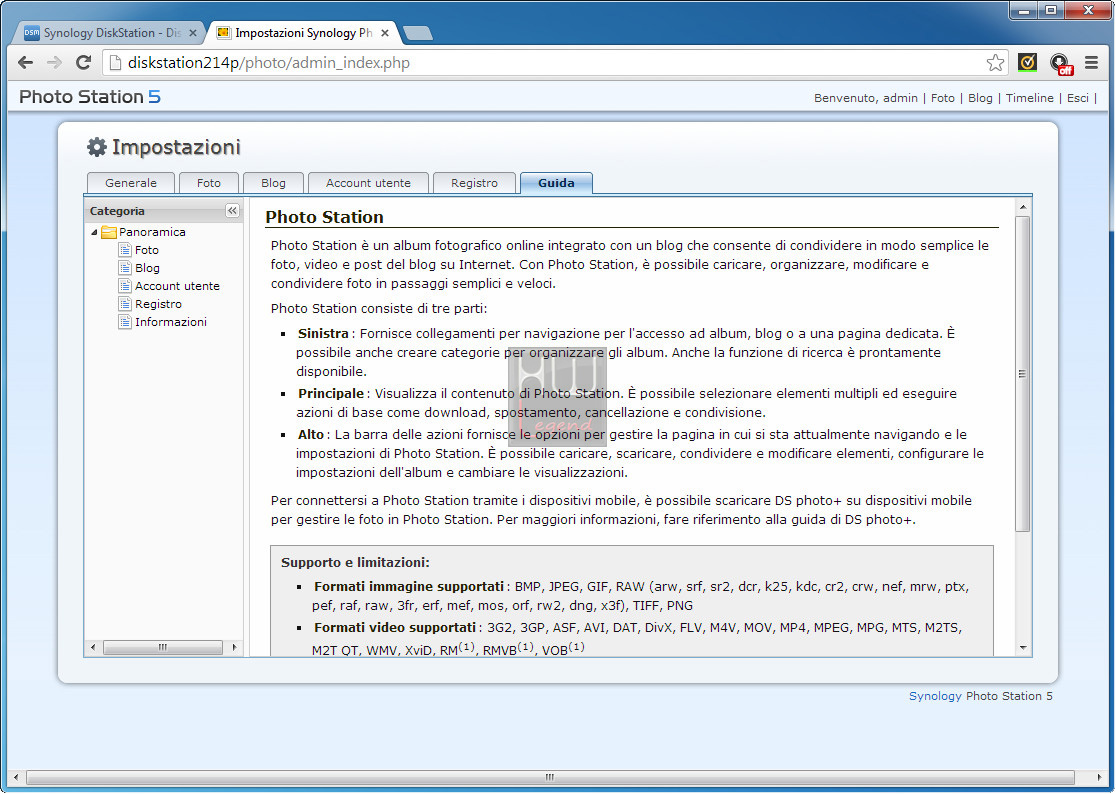Collapse the Categoria panel with double-chevron
Image resolution: width=1116 pixels, height=794 pixels.
[x=232, y=211]
